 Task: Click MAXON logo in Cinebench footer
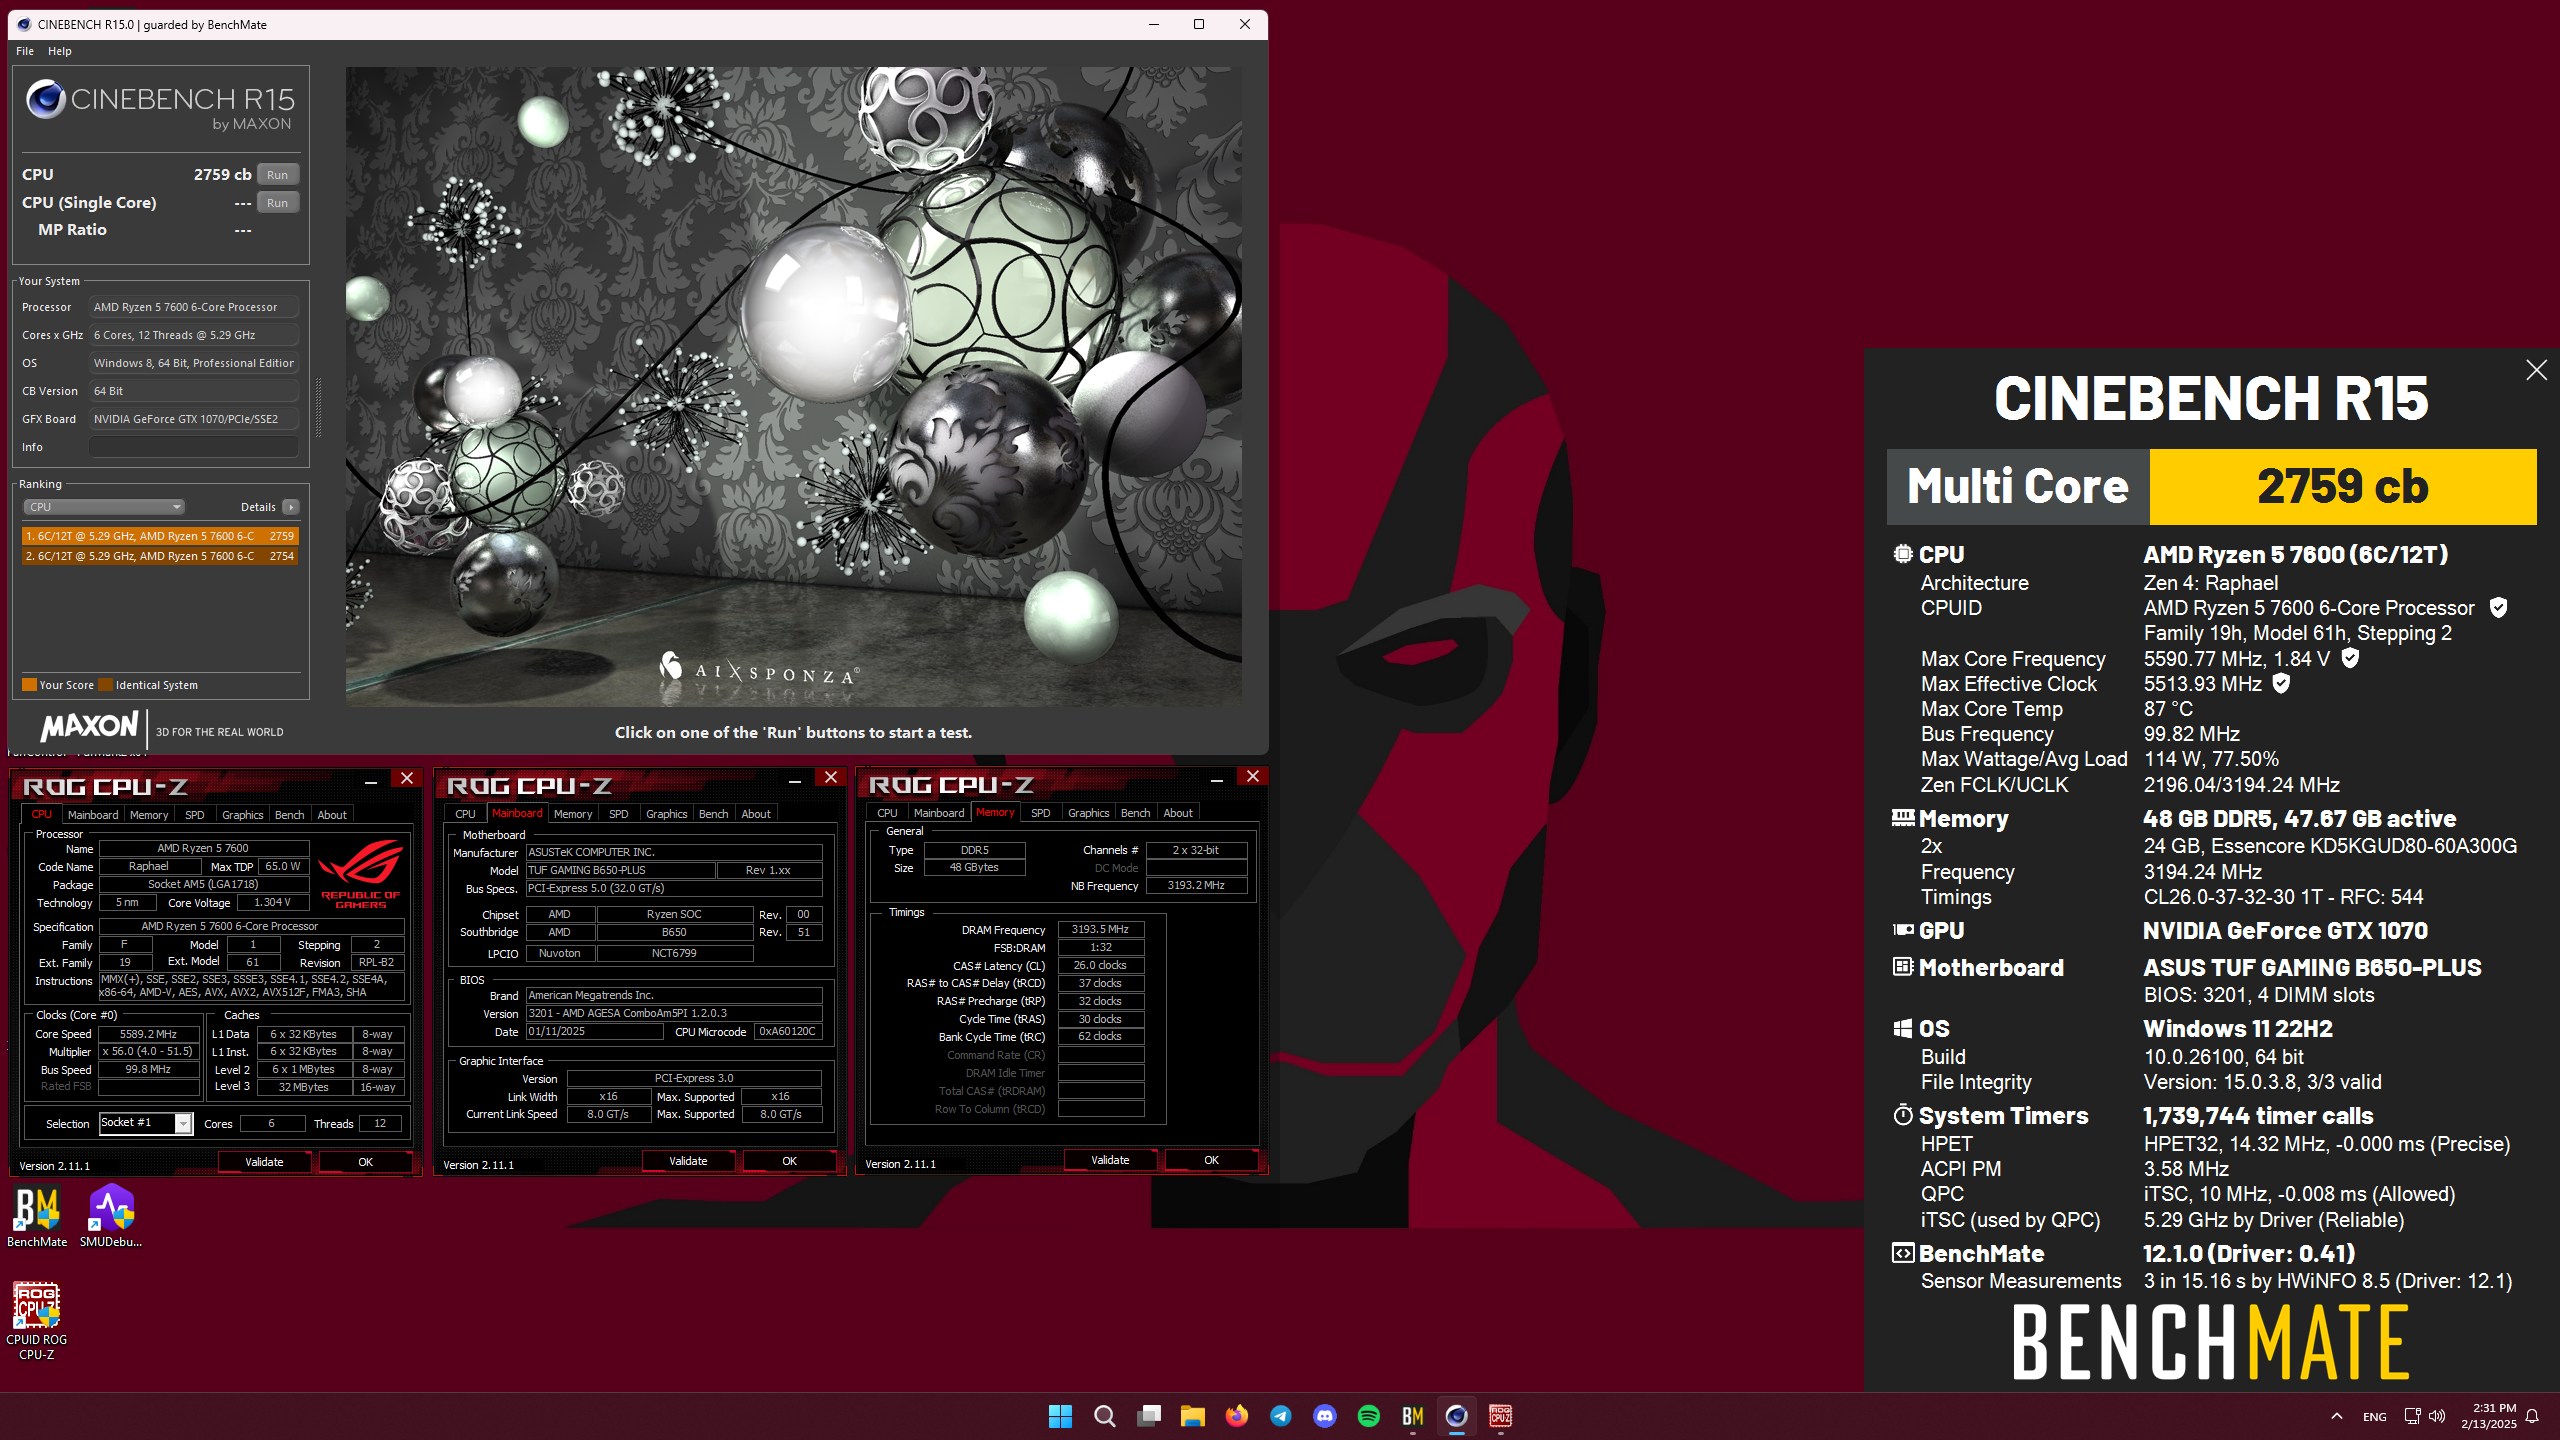click(90, 727)
